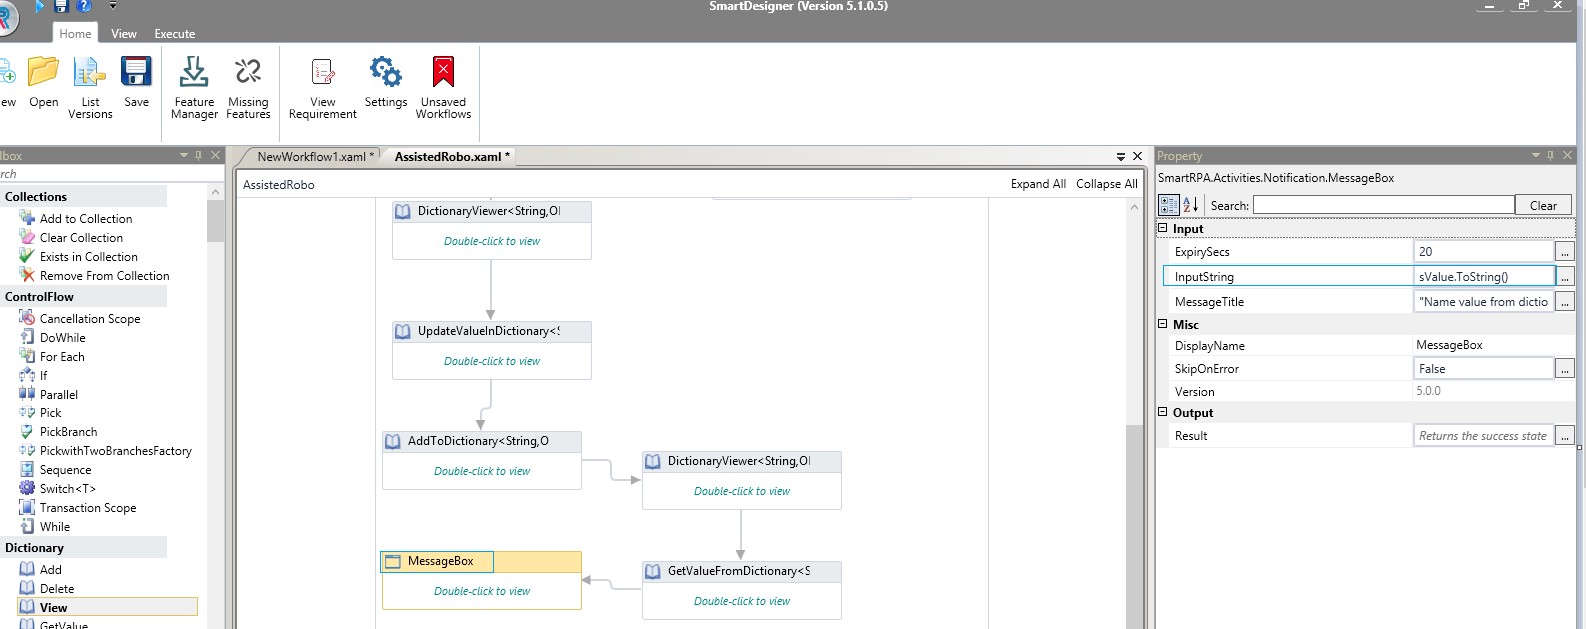This screenshot has width=1586, height=629.
Task: Switch property grid to categorized view
Action: coord(1168,205)
